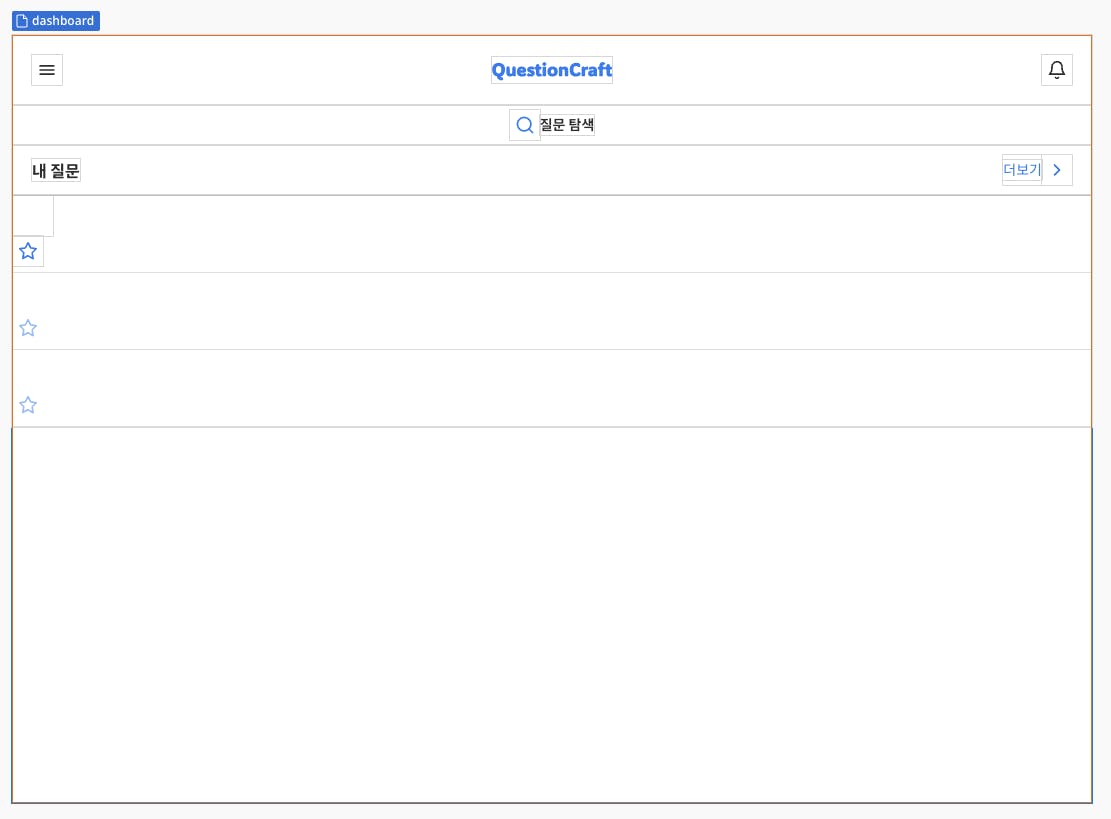This screenshot has width=1111, height=819.
Task: Click the file icon beside dashboard
Action: 22,21
